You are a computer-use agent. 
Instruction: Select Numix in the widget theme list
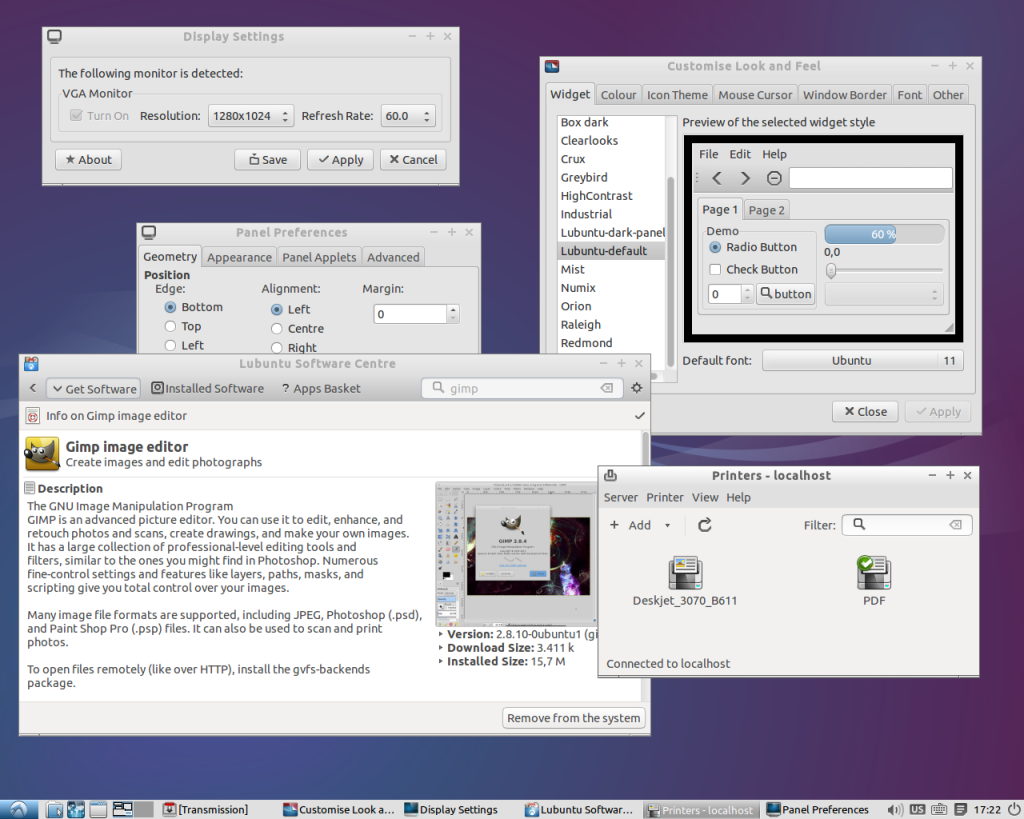[x=578, y=288]
